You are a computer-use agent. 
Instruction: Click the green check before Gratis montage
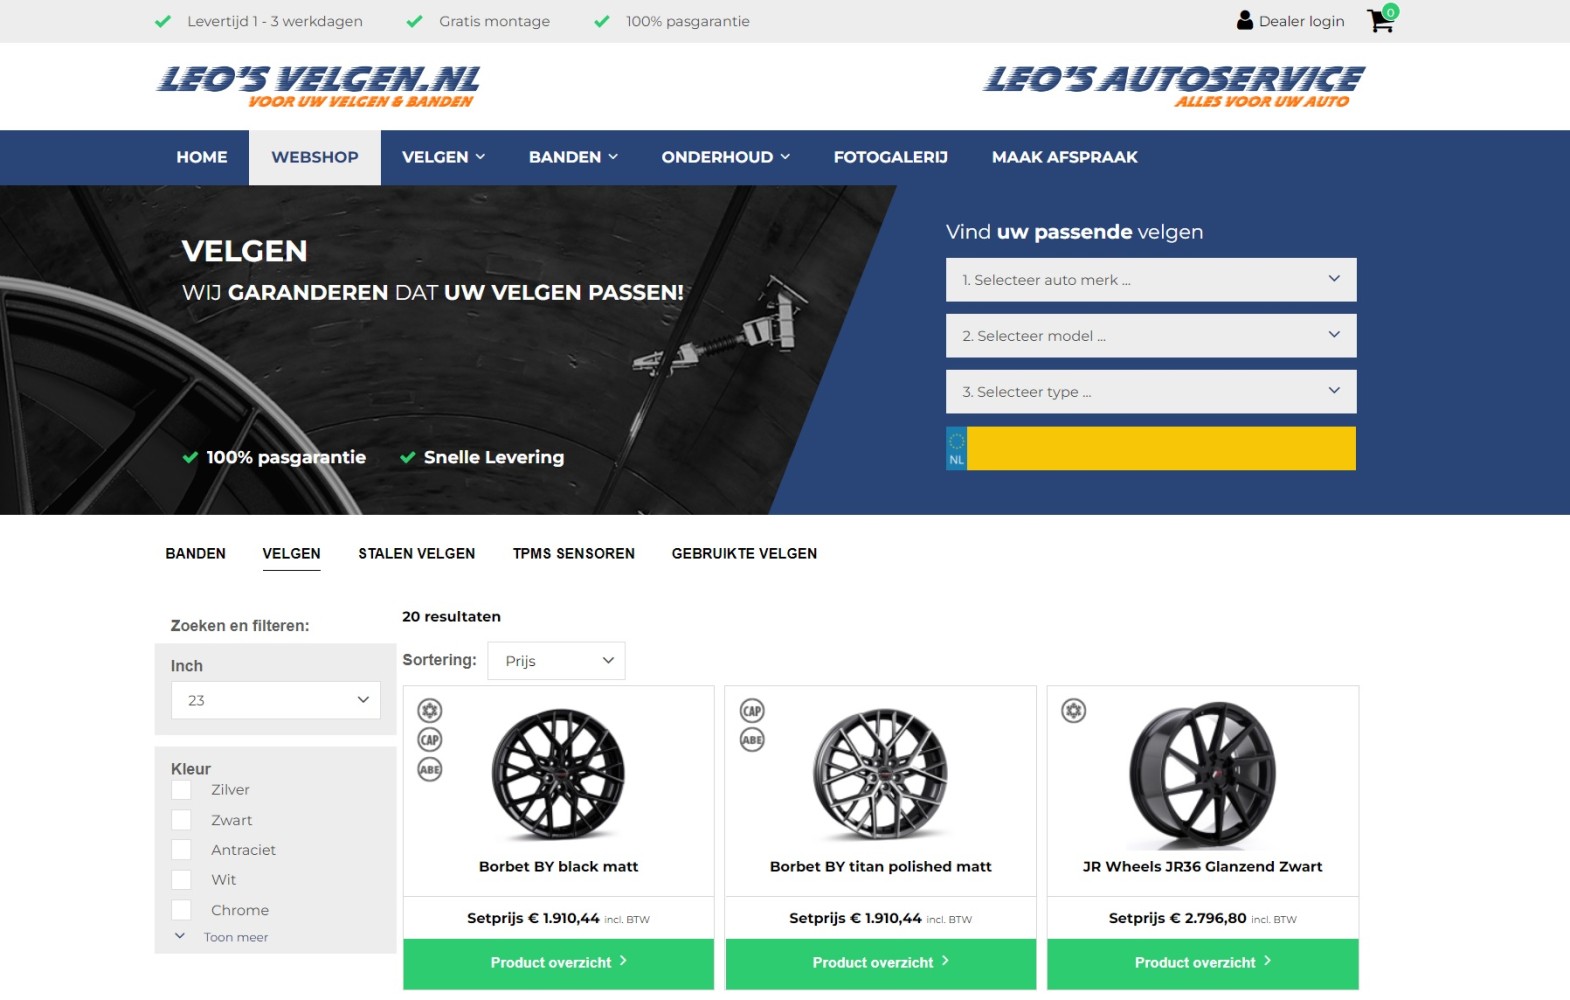(414, 21)
